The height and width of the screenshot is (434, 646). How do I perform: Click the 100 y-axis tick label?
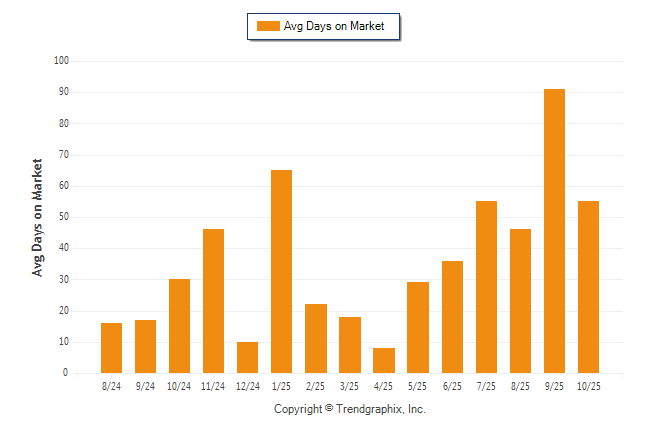click(x=61, y=61)
